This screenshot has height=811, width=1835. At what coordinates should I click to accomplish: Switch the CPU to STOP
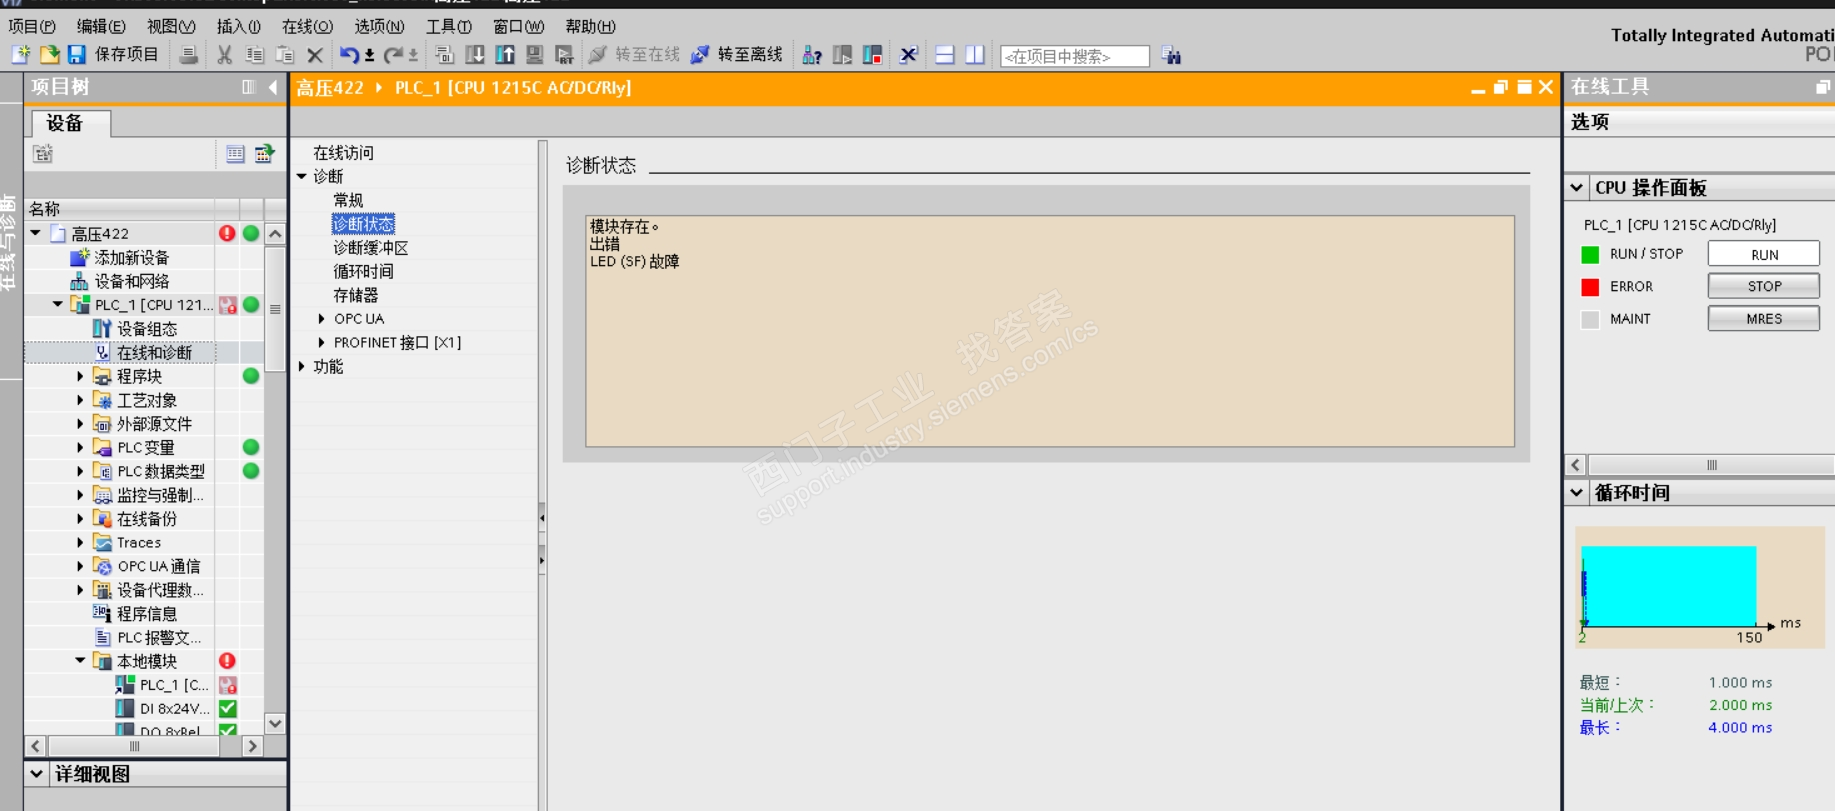tap(1764, 286)
